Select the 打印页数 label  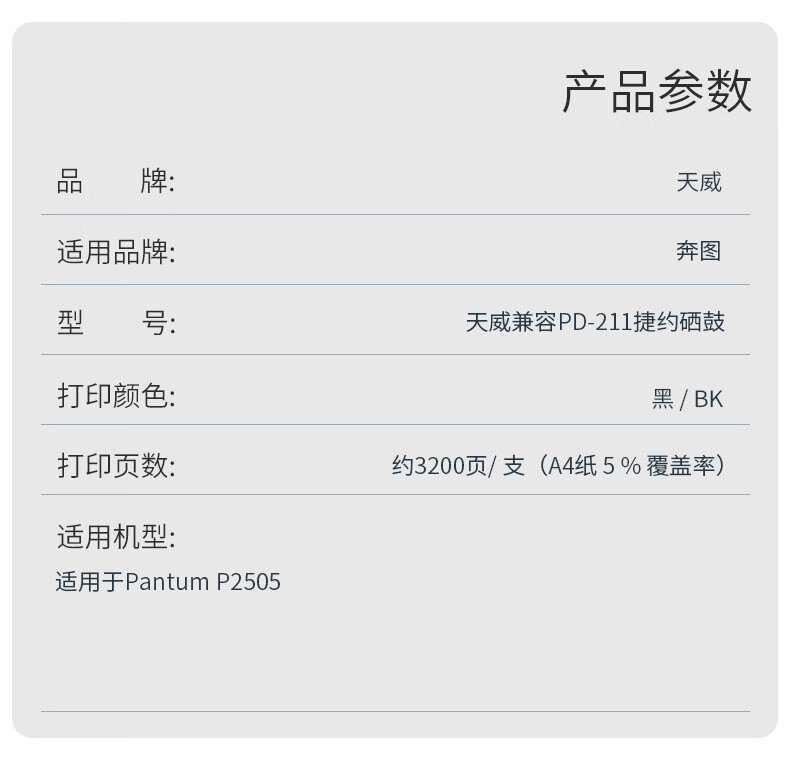click(x=116, y=465)
